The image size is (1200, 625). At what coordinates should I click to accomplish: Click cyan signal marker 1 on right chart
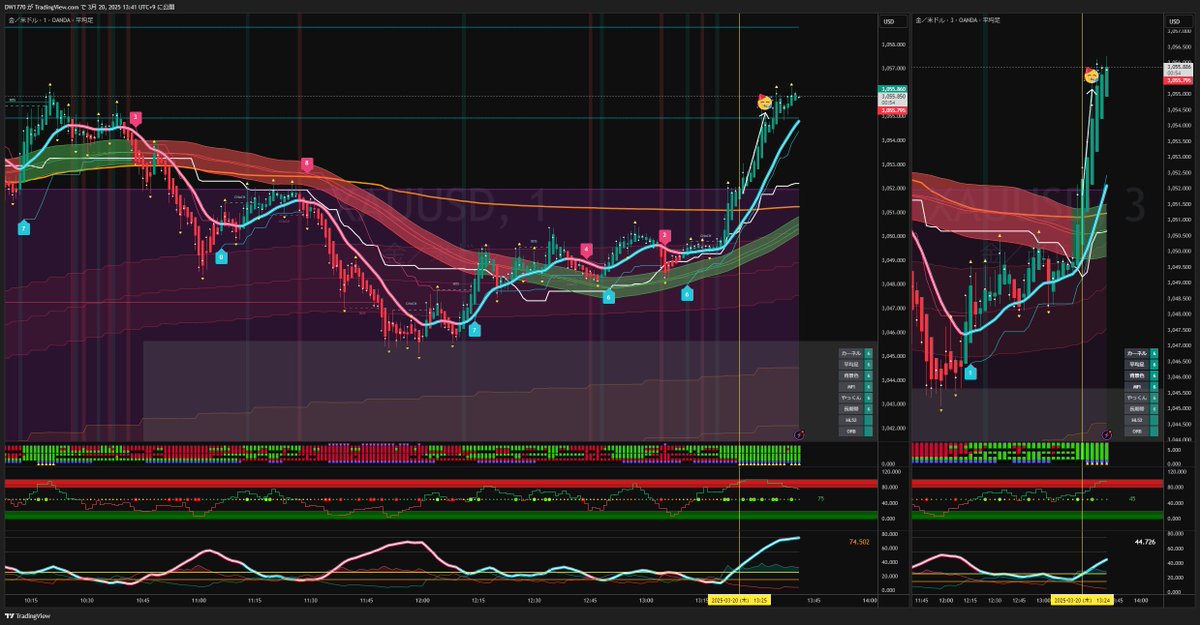[969, 371]
